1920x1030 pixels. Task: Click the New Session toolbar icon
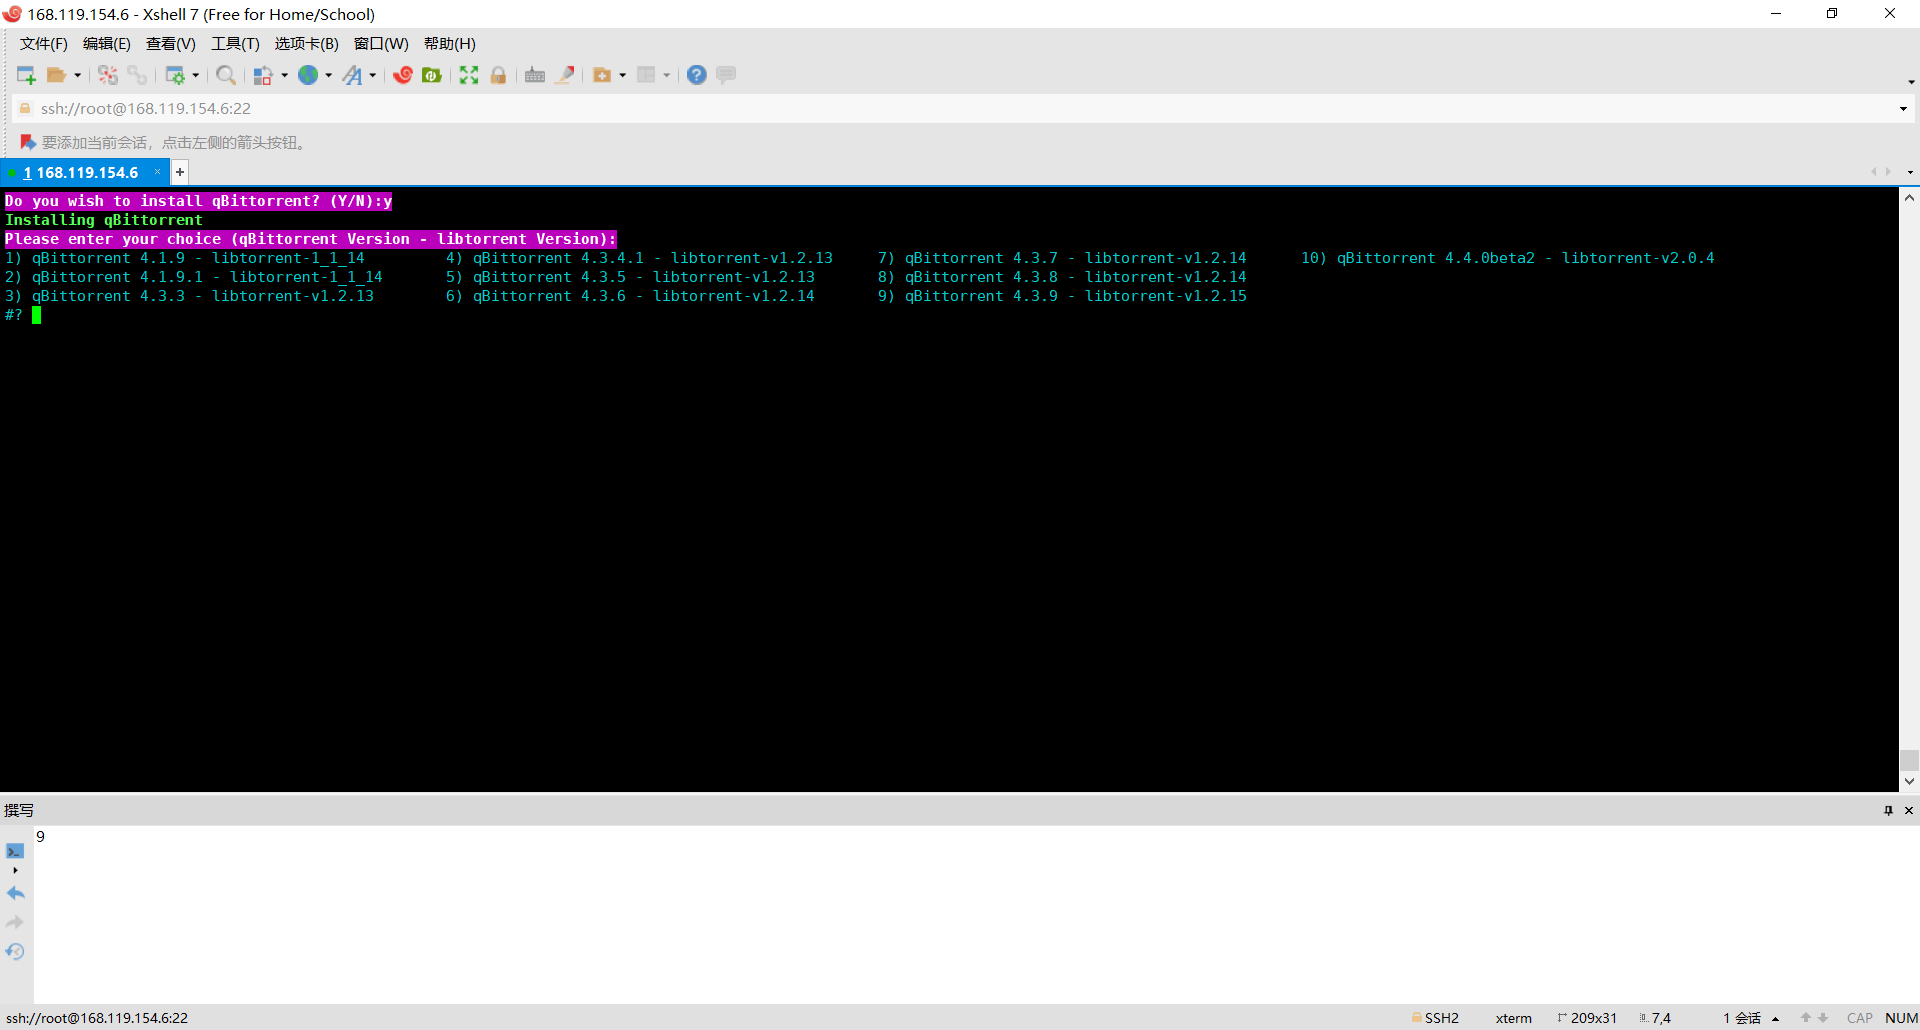click(x=25, y=75)
